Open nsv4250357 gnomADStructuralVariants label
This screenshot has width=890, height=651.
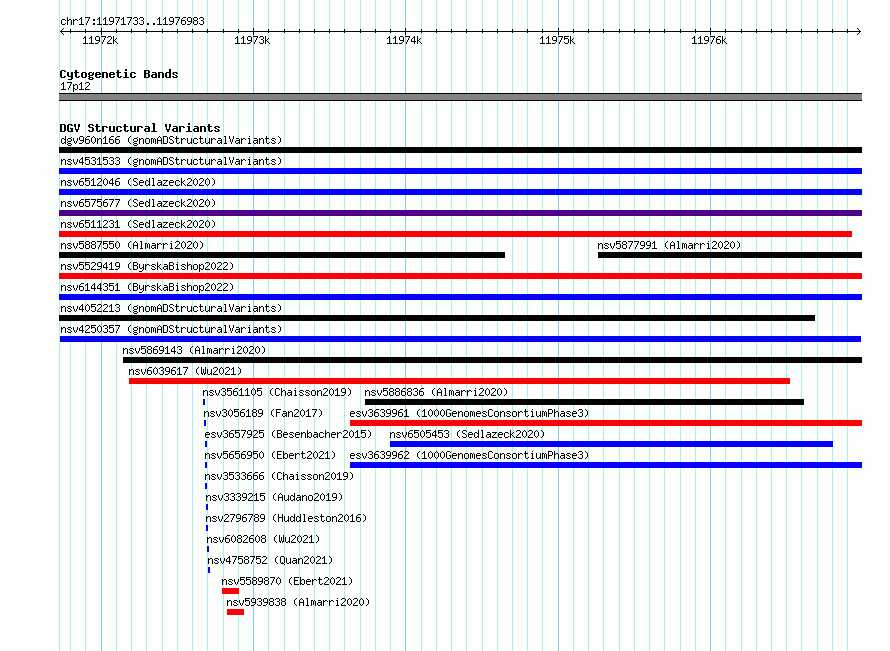[x=171, y=329]
